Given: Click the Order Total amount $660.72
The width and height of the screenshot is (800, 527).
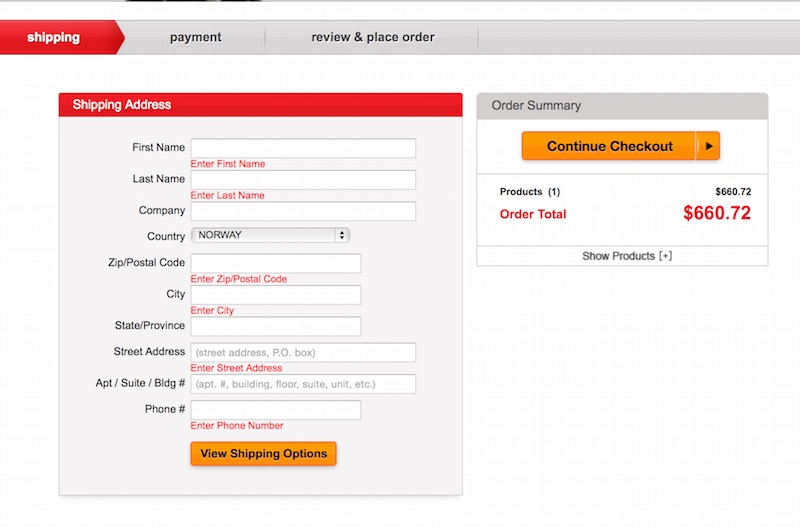Looking at the screenshot, I should tap(717, 213).
